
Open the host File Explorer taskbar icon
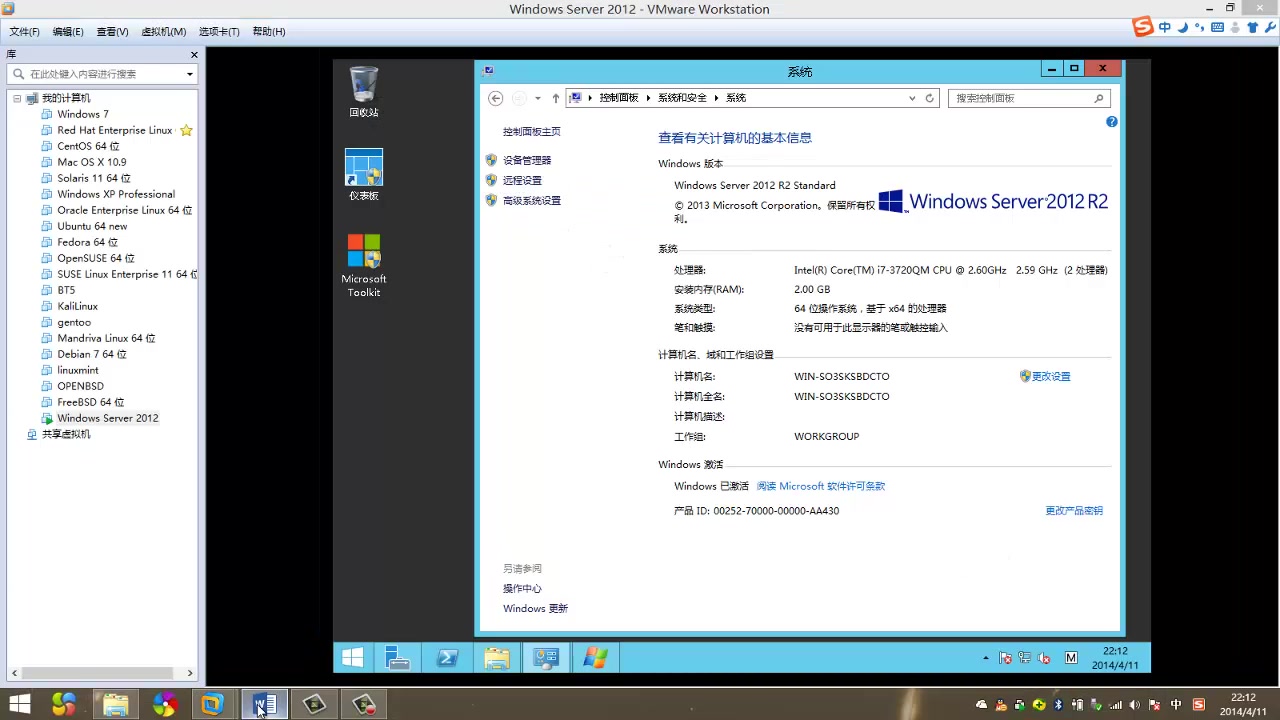[115, 704]
